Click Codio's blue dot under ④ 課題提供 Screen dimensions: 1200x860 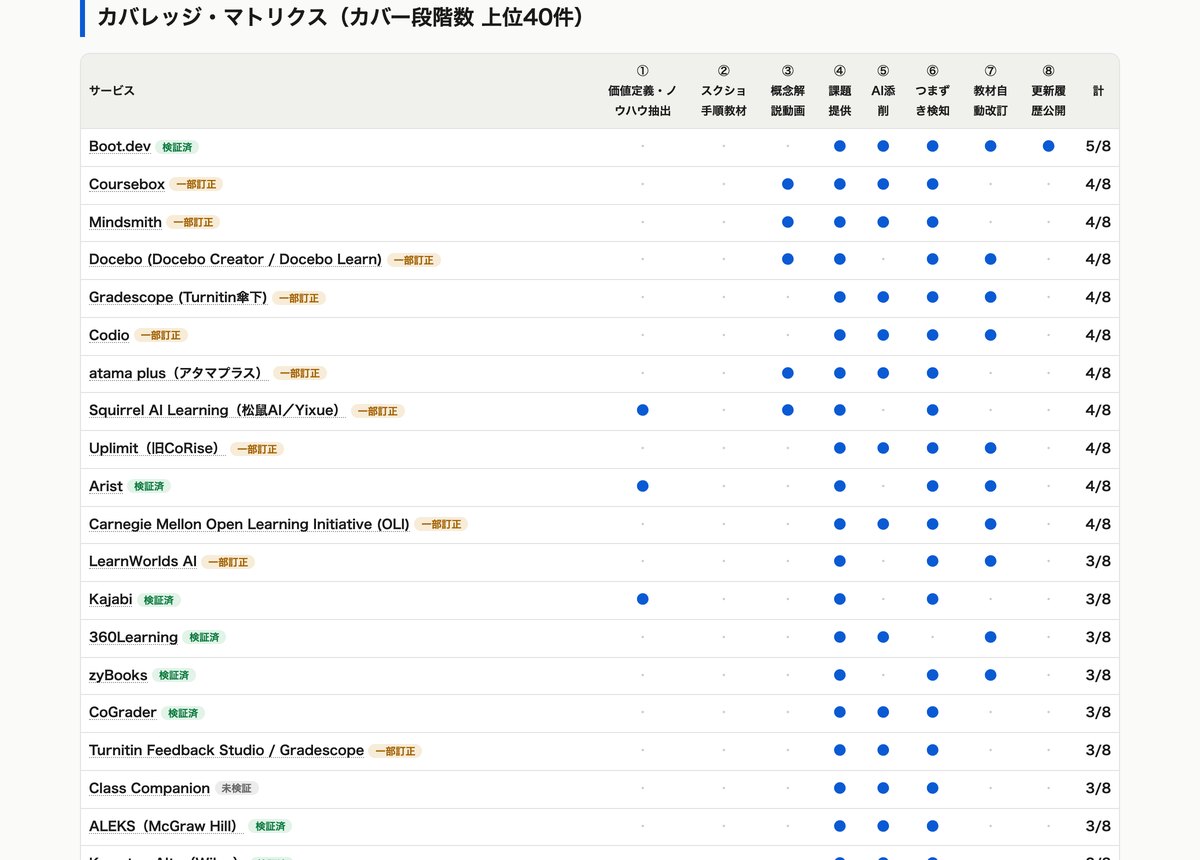pyautogui.click(x=840, y=335)
